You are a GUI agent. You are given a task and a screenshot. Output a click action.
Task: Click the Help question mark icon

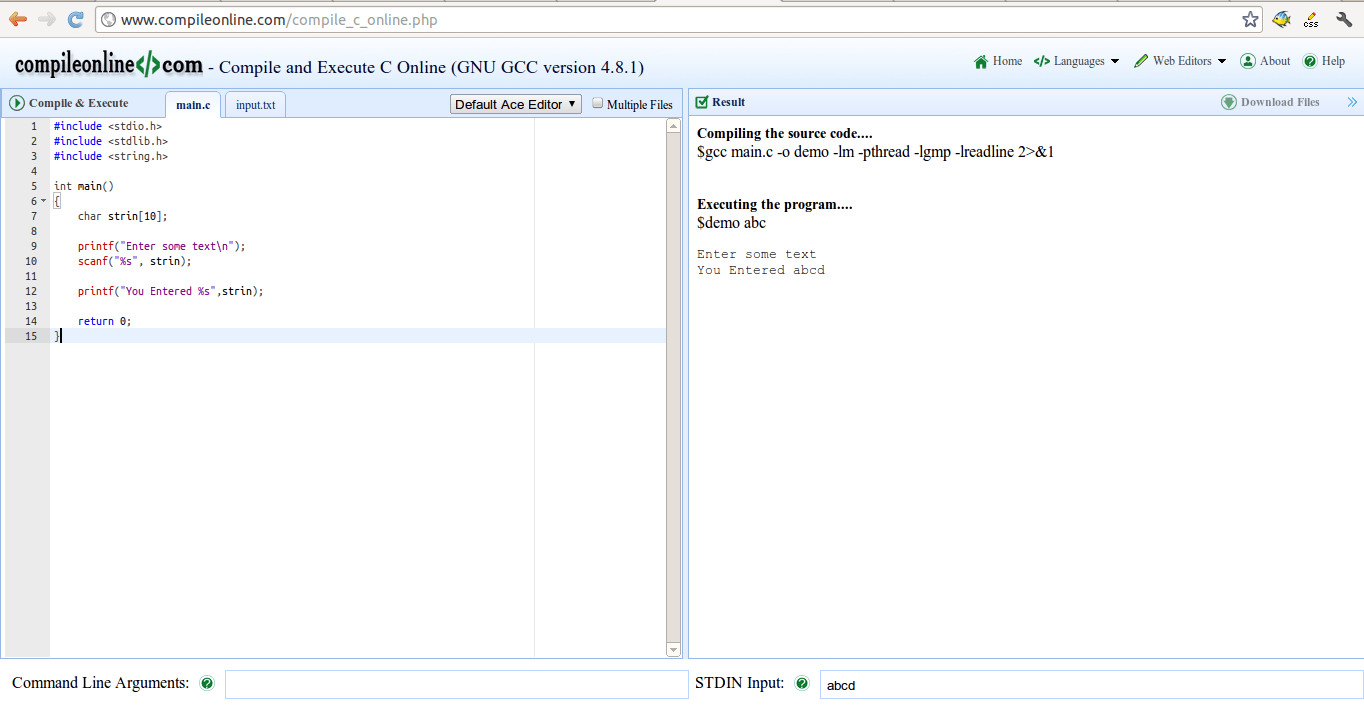pos(1311,61)
